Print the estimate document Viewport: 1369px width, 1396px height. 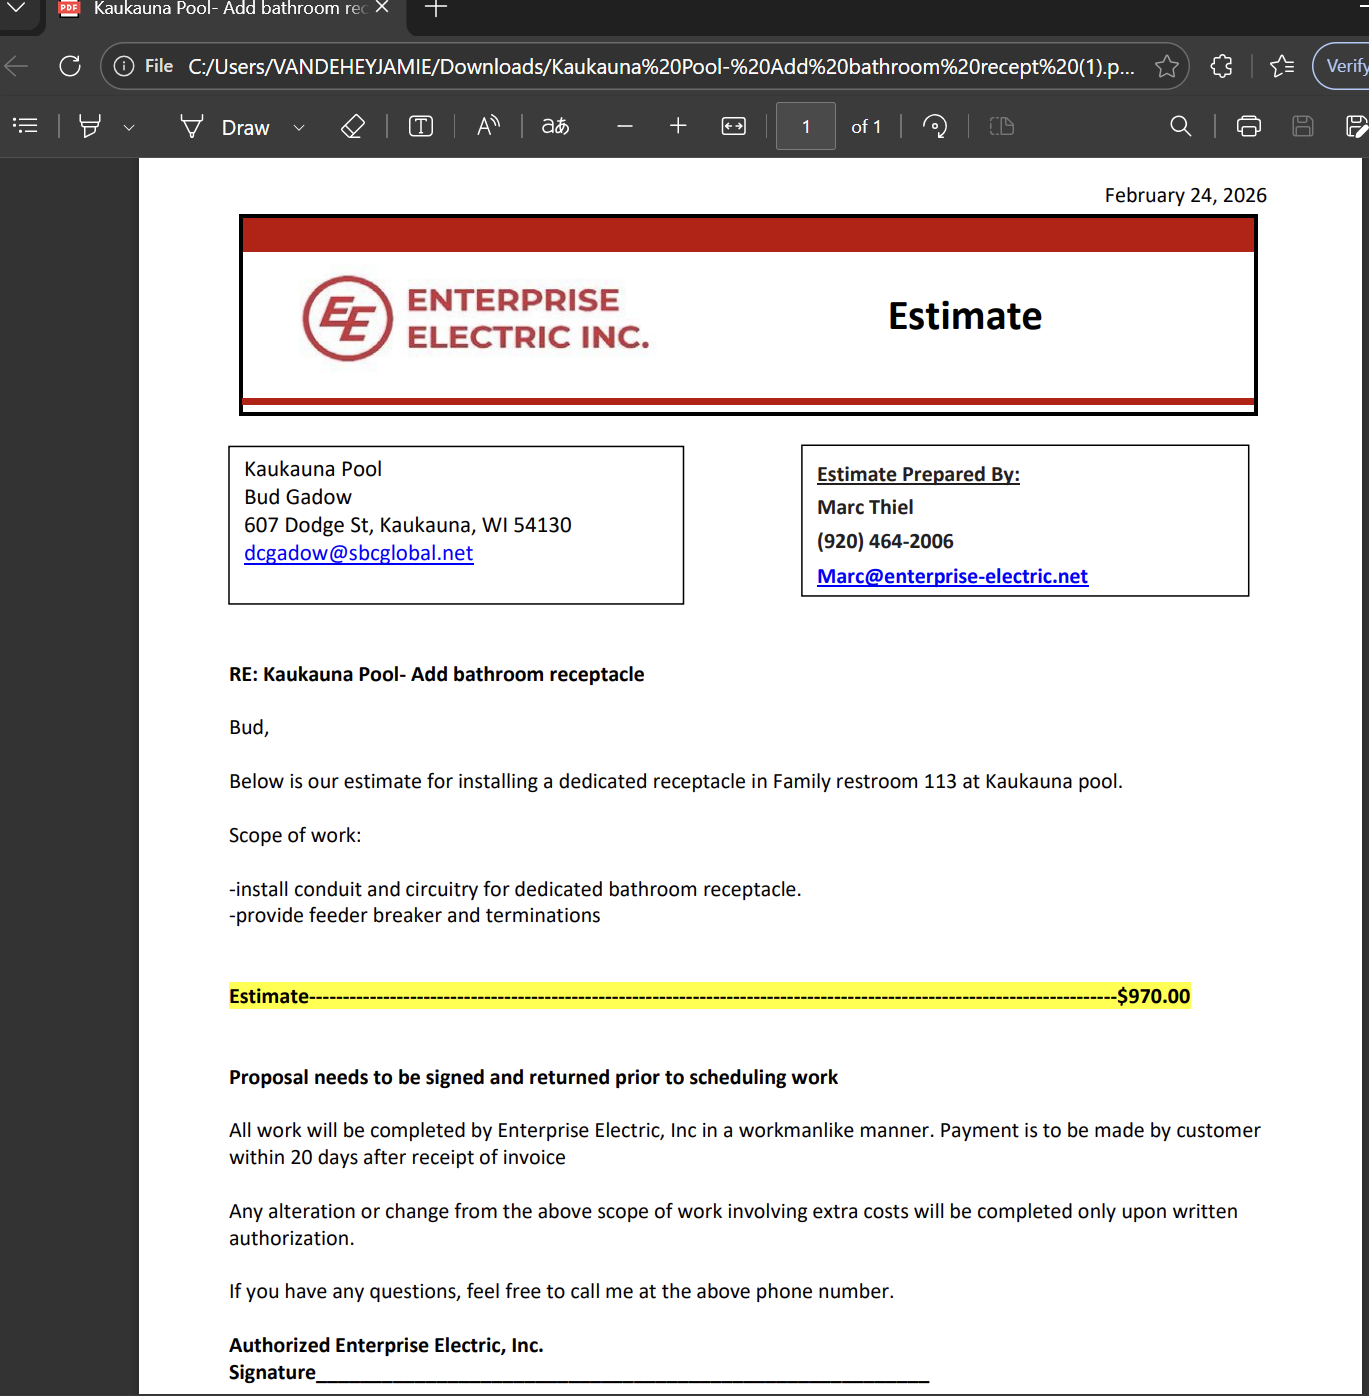(1248, 126)
